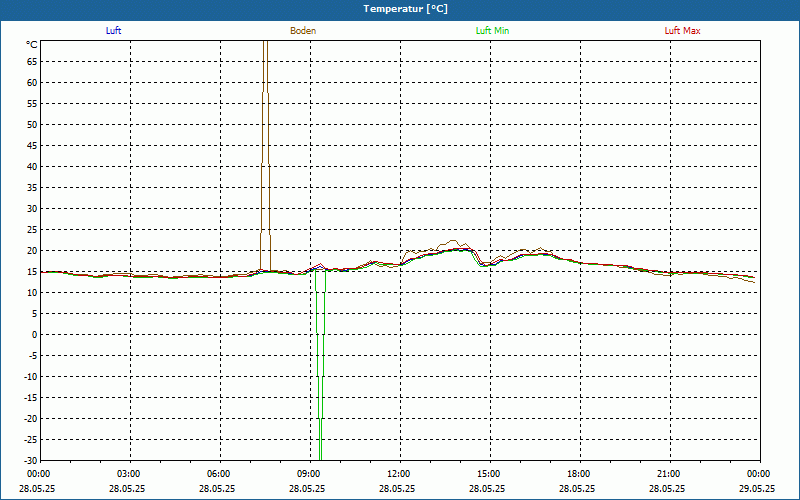The image size is (800, 500).
Task: Select the Boden legend label
Action: [303, 31]
